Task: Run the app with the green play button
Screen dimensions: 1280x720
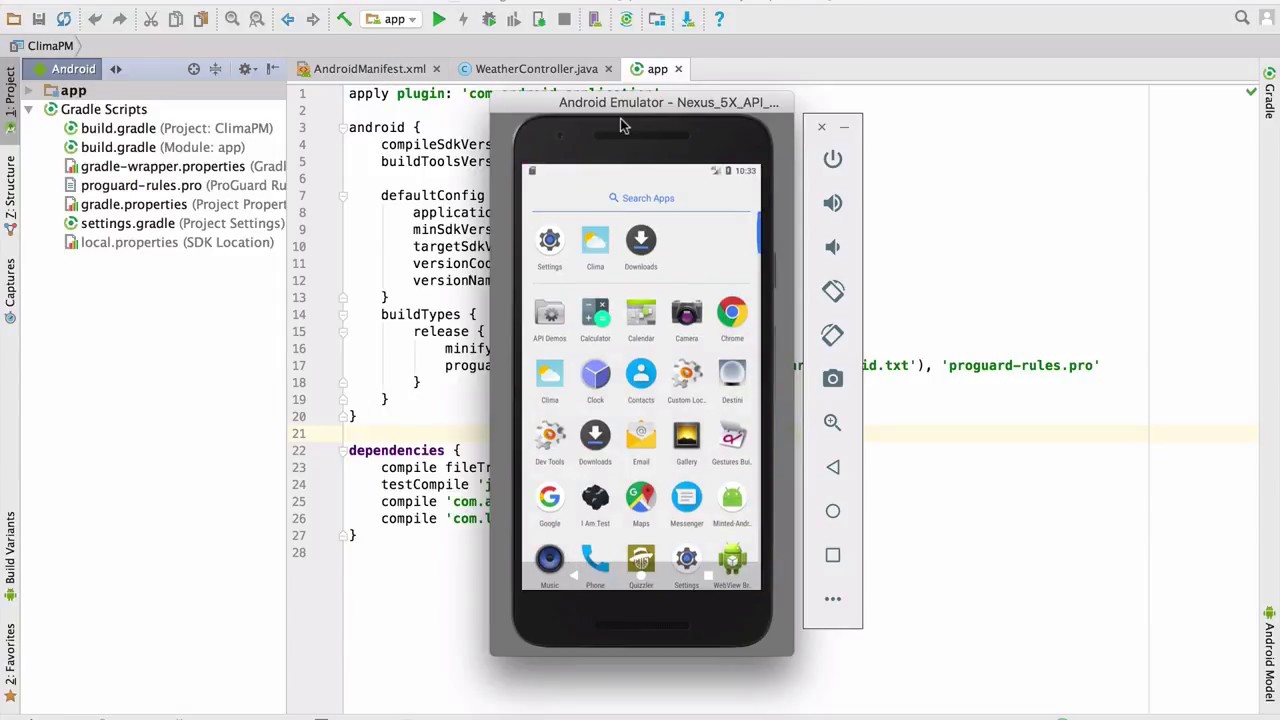Action: coord(439,19)
